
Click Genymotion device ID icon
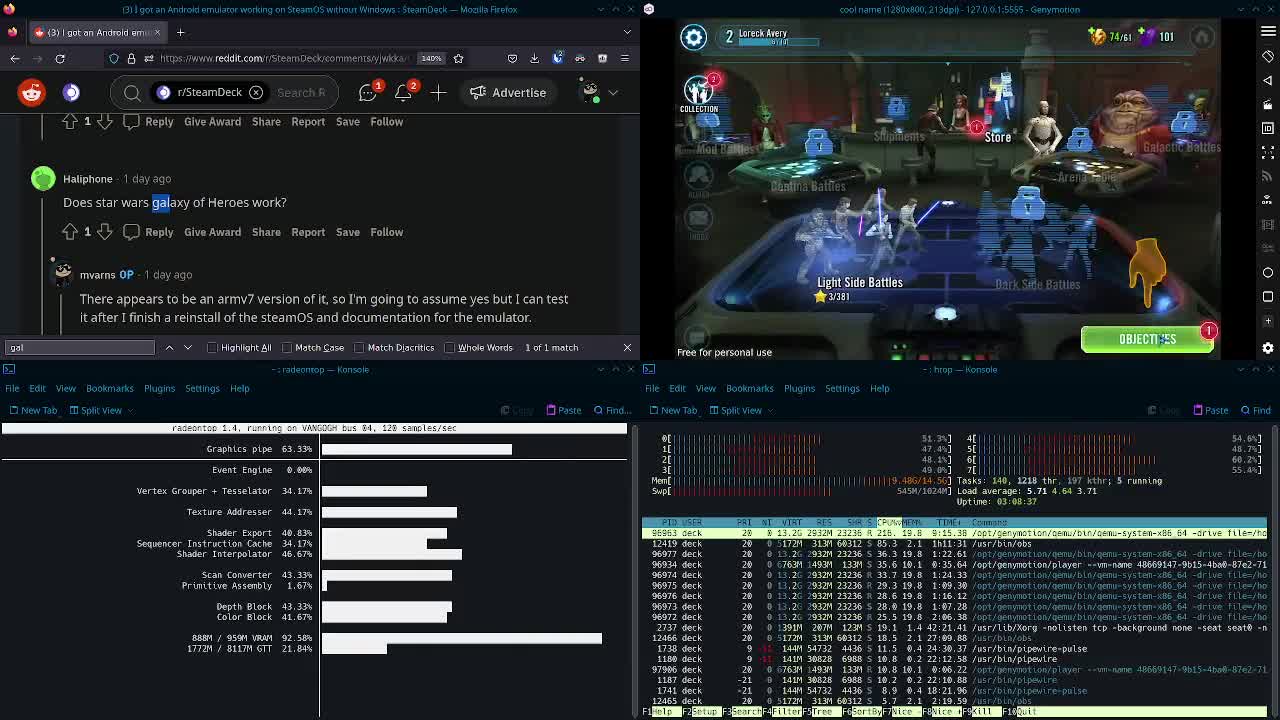click(x=1268, y=129)
